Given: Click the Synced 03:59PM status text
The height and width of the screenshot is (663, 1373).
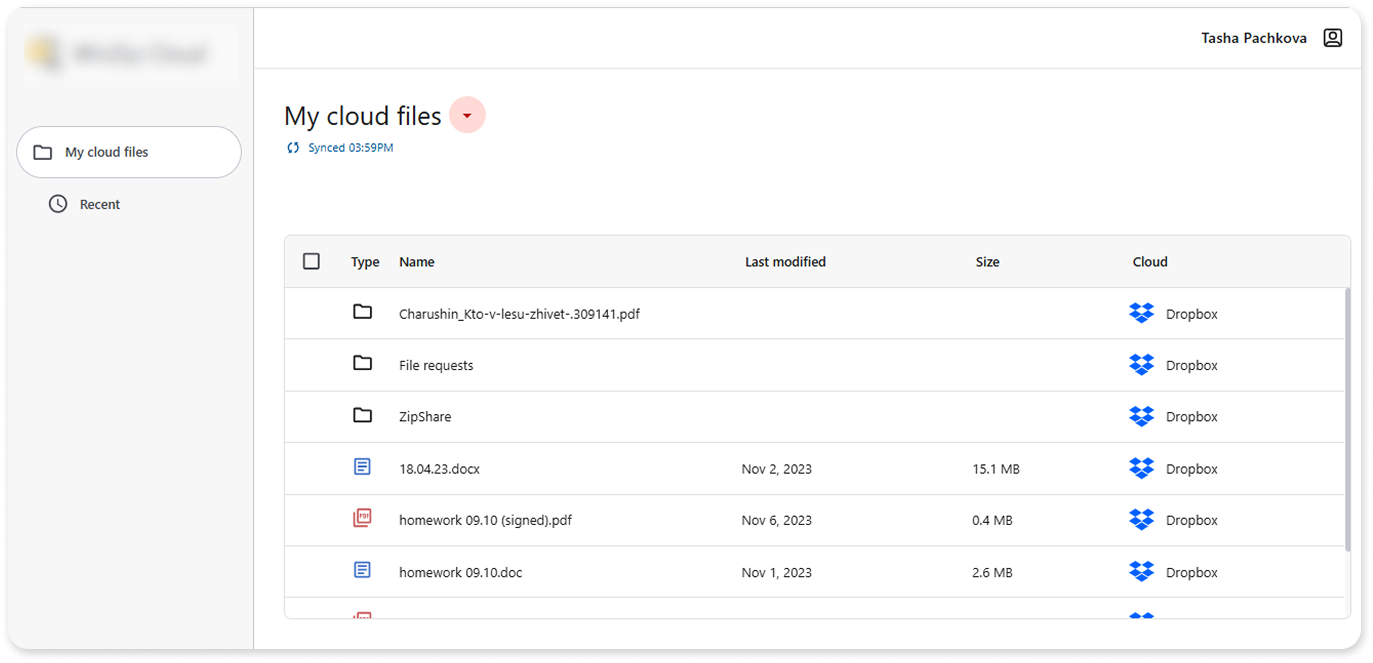Looking at the screenshot, I should pyautogui.click(x=350, y=148).
